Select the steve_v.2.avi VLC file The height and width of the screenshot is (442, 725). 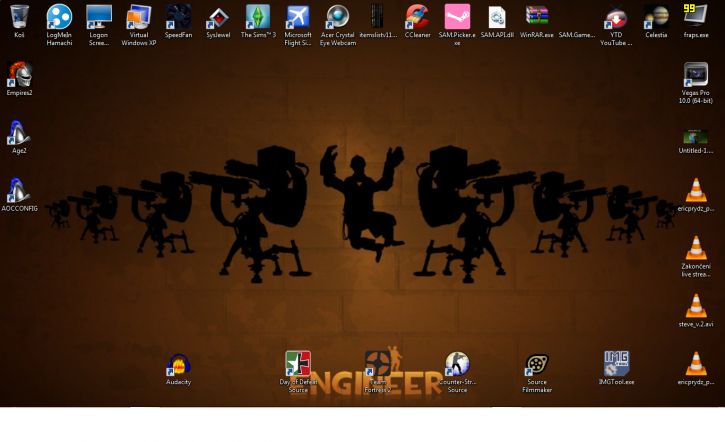click(696, 306)
